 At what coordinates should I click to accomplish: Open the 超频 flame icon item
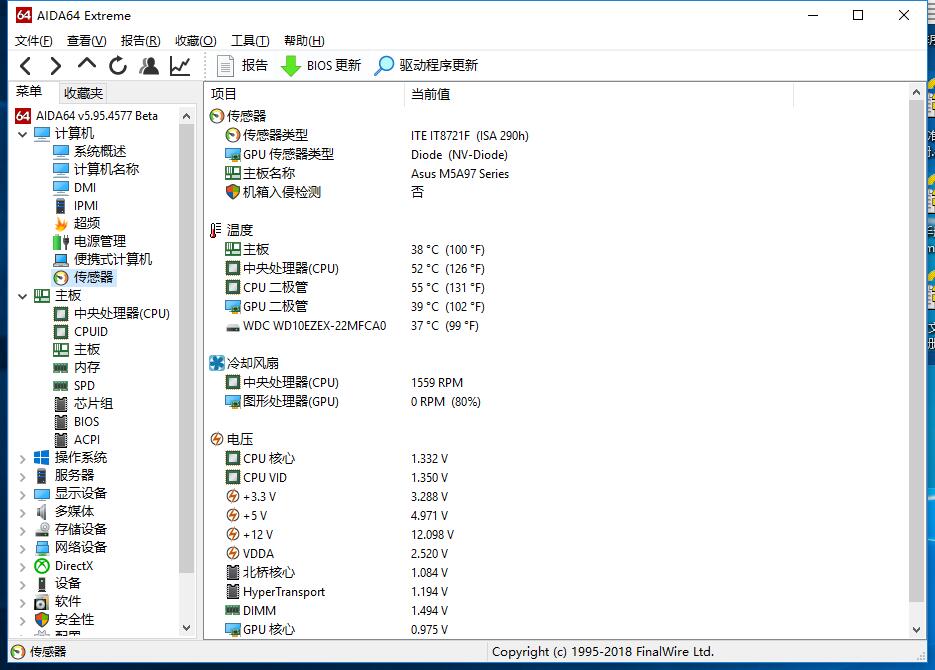(x=77, y=224)
